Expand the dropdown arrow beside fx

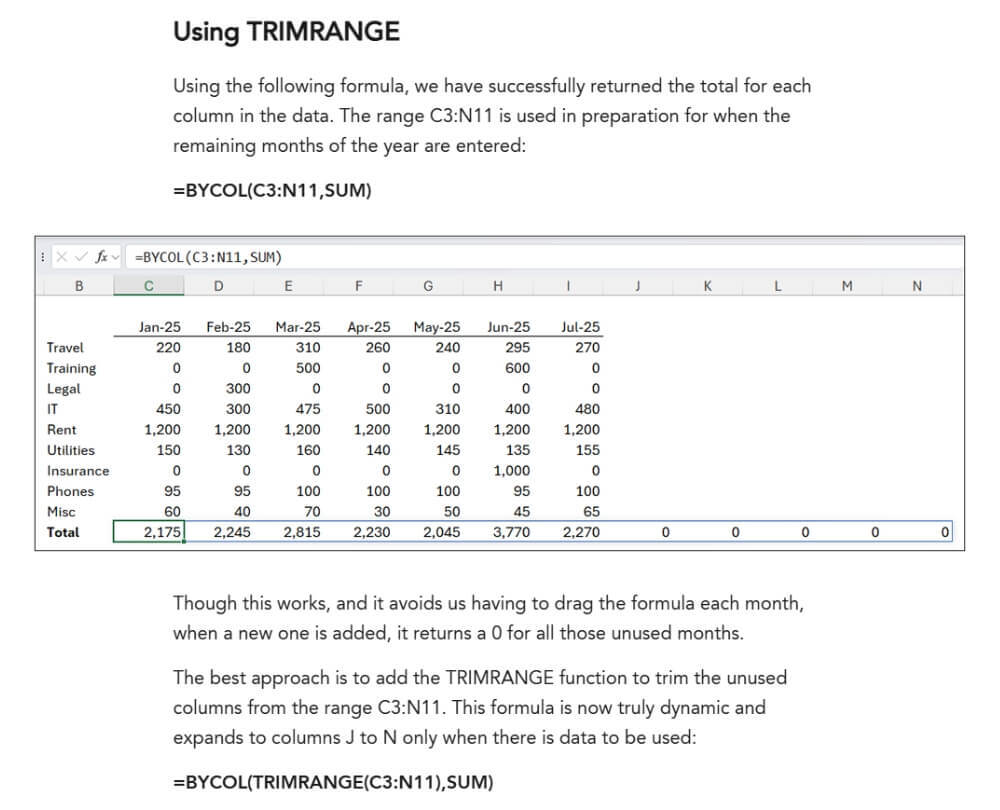coord(115,258)
